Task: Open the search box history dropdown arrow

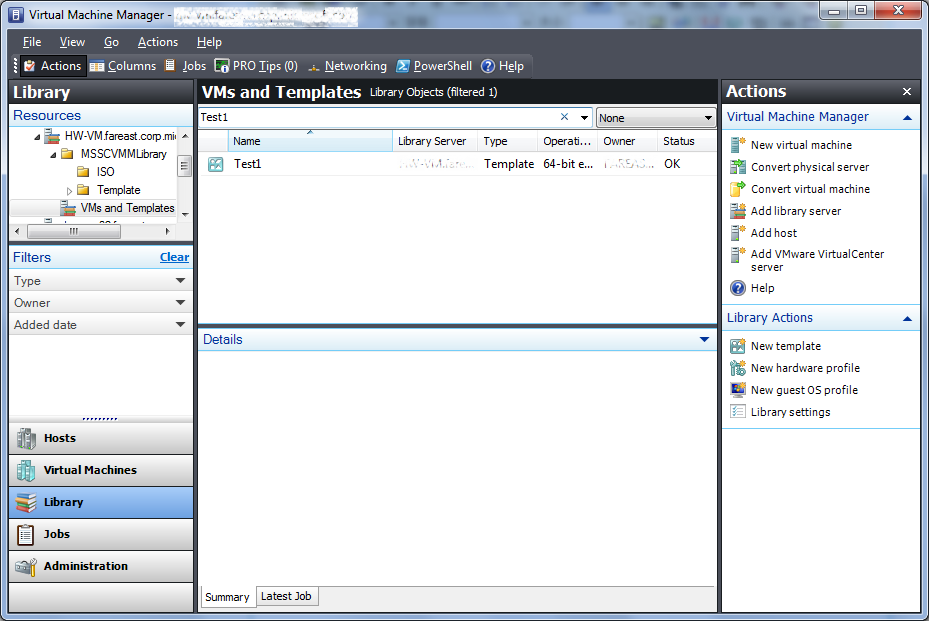Action: tap(584, 117)
